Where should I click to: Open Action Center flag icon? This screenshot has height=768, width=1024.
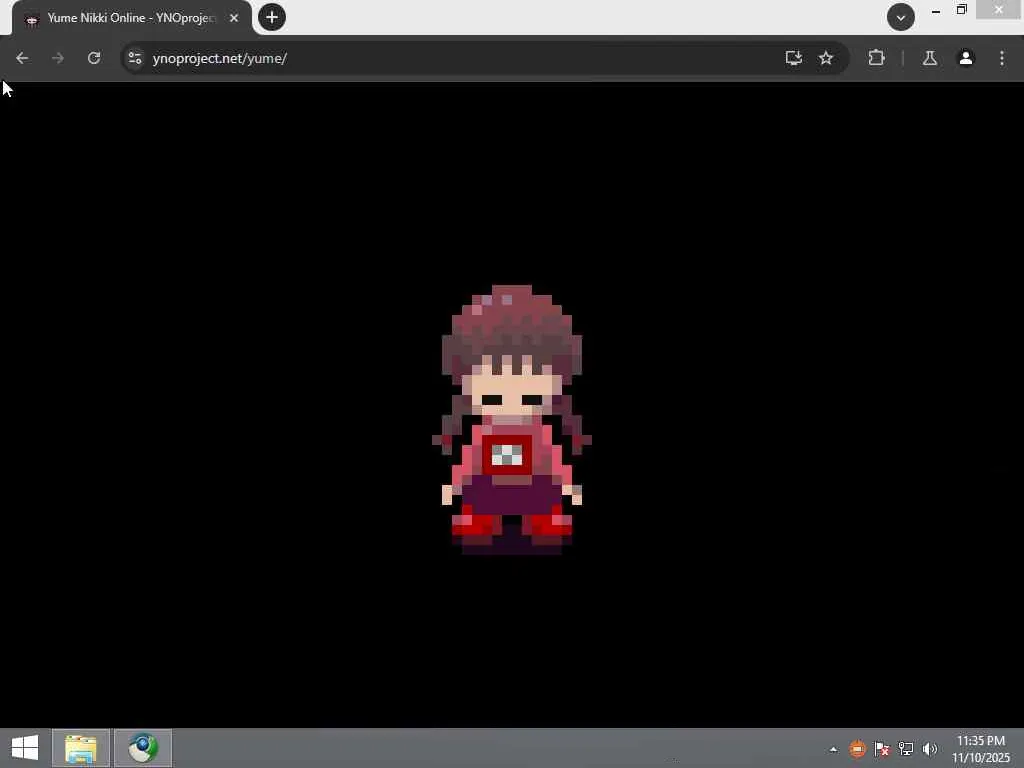coord(882,749)
